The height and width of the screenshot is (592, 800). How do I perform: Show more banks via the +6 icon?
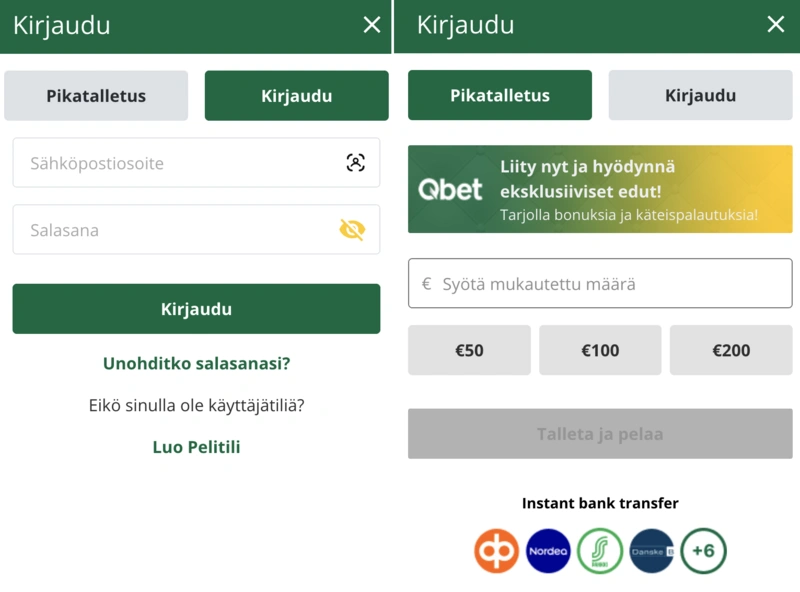point(703,551)
